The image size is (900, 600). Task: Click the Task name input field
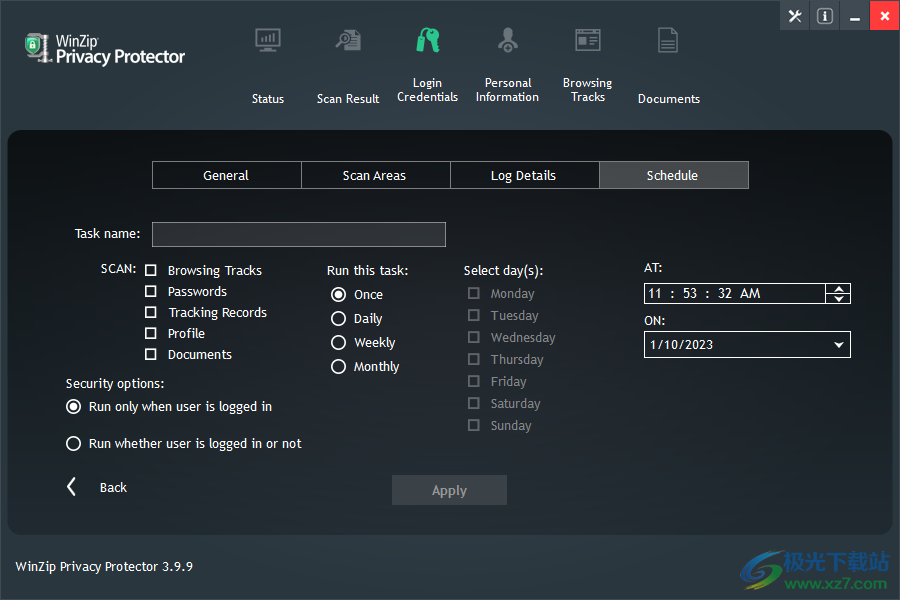pos(299,234)
